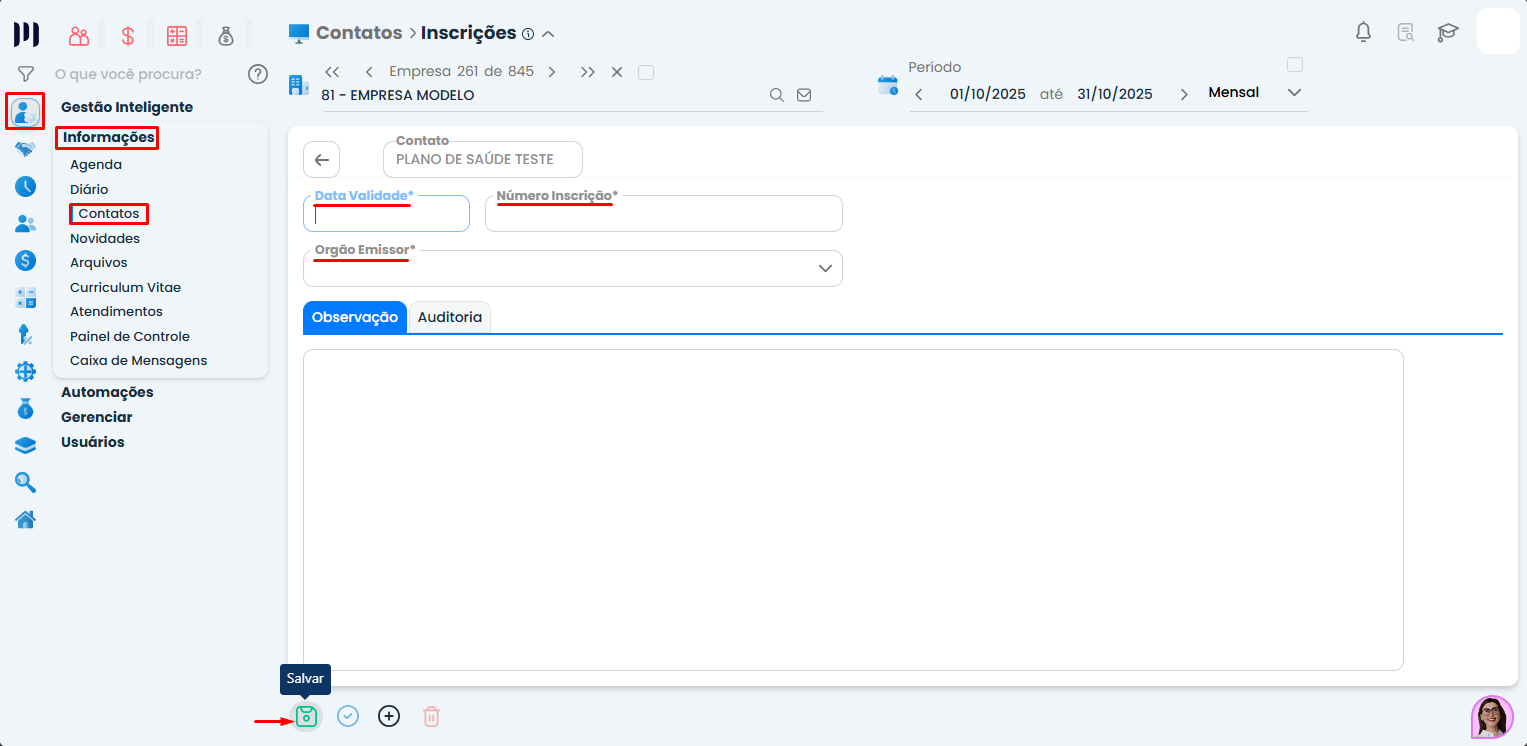Select Agenda in the Informações menu
The width and height of the screenshot is (1527, 746).
click(x=96, y=164)
